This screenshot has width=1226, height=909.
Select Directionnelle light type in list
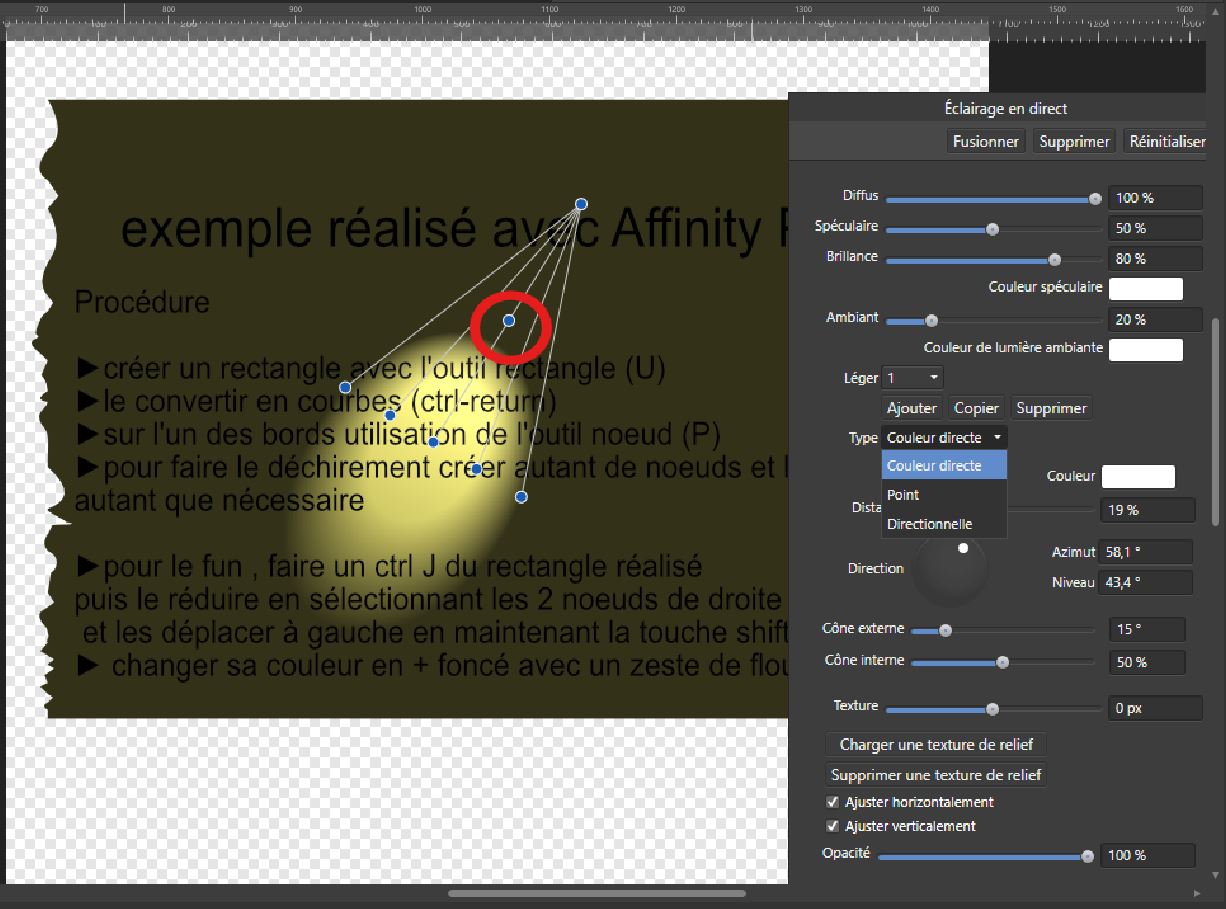(944, 524)
